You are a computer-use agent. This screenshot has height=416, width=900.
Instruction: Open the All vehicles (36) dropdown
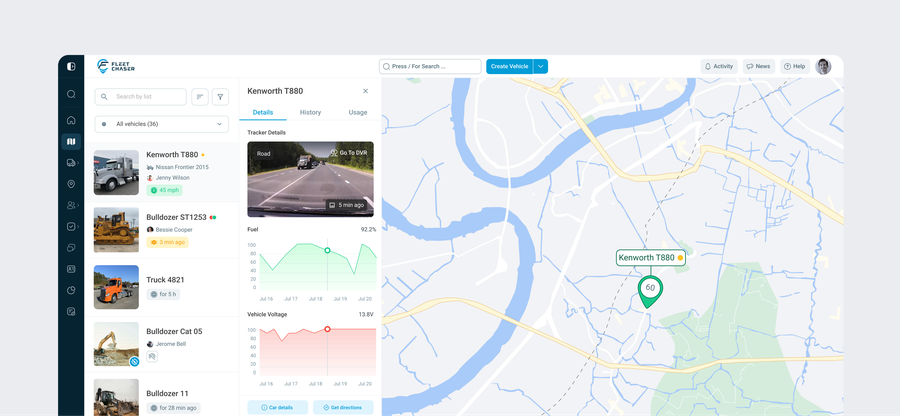[x=162, y=124]
